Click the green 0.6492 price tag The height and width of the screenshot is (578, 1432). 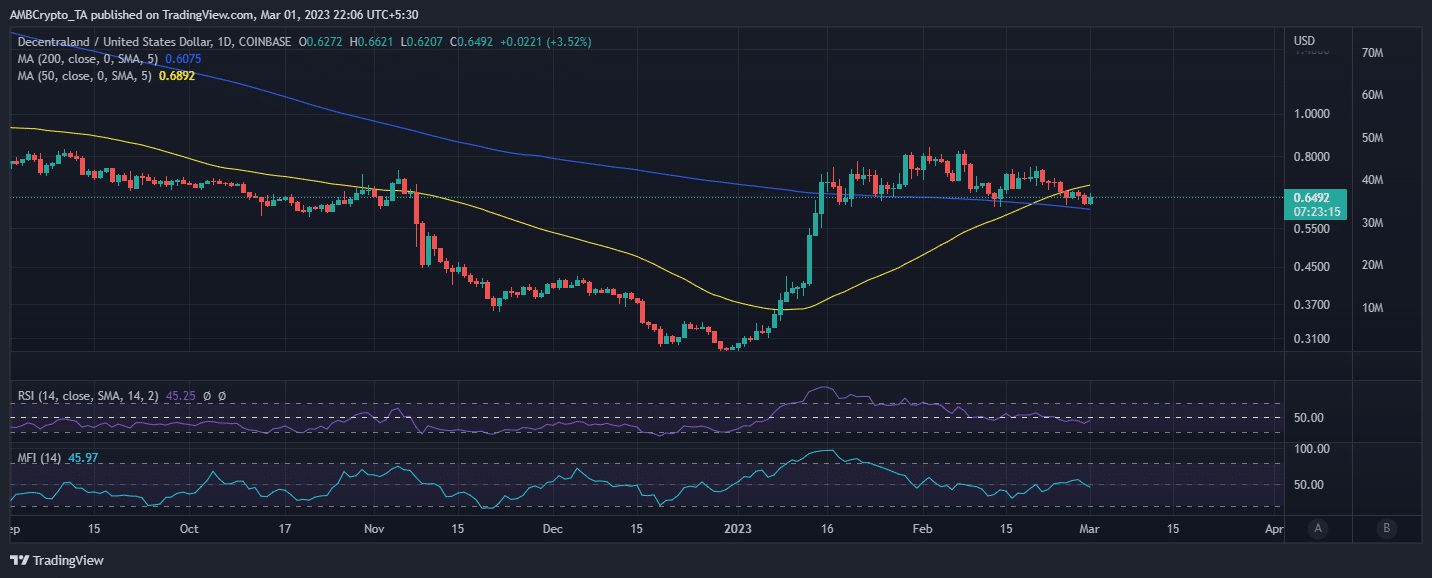(x=1314, y=197)
